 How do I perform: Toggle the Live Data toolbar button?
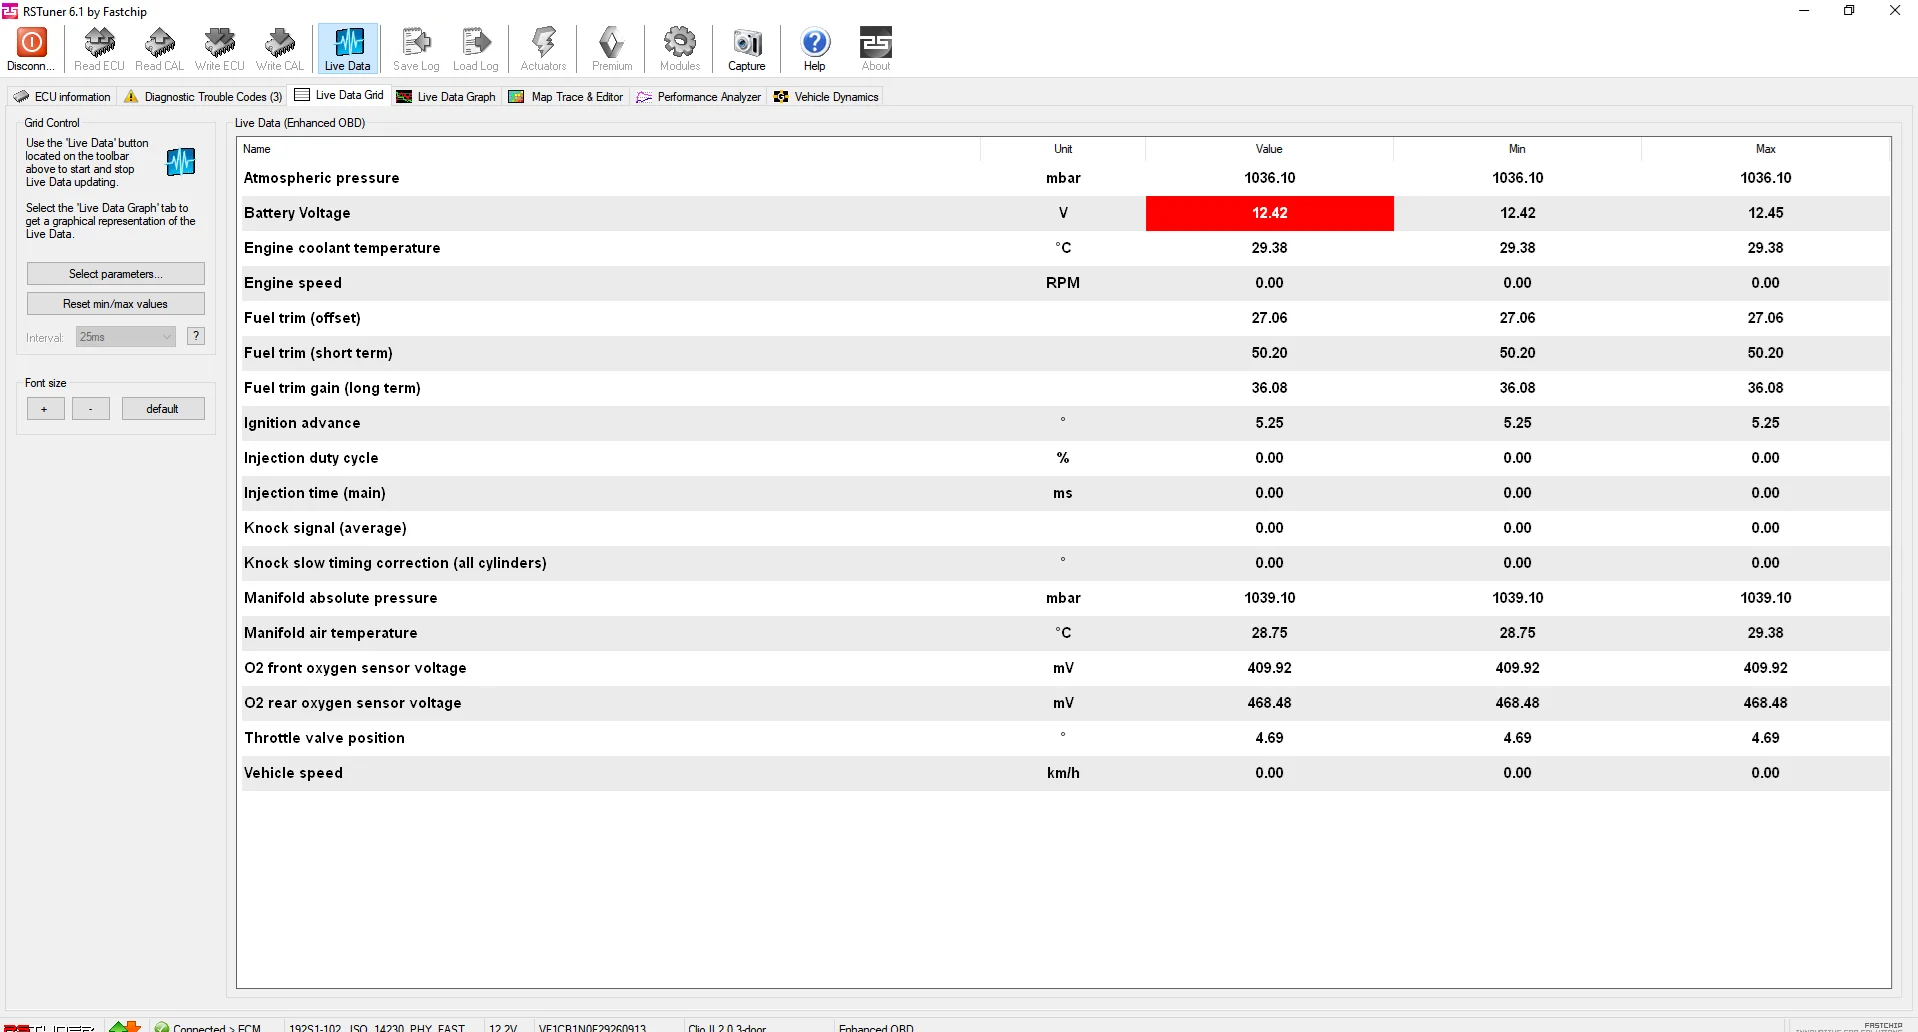point(348,49)
